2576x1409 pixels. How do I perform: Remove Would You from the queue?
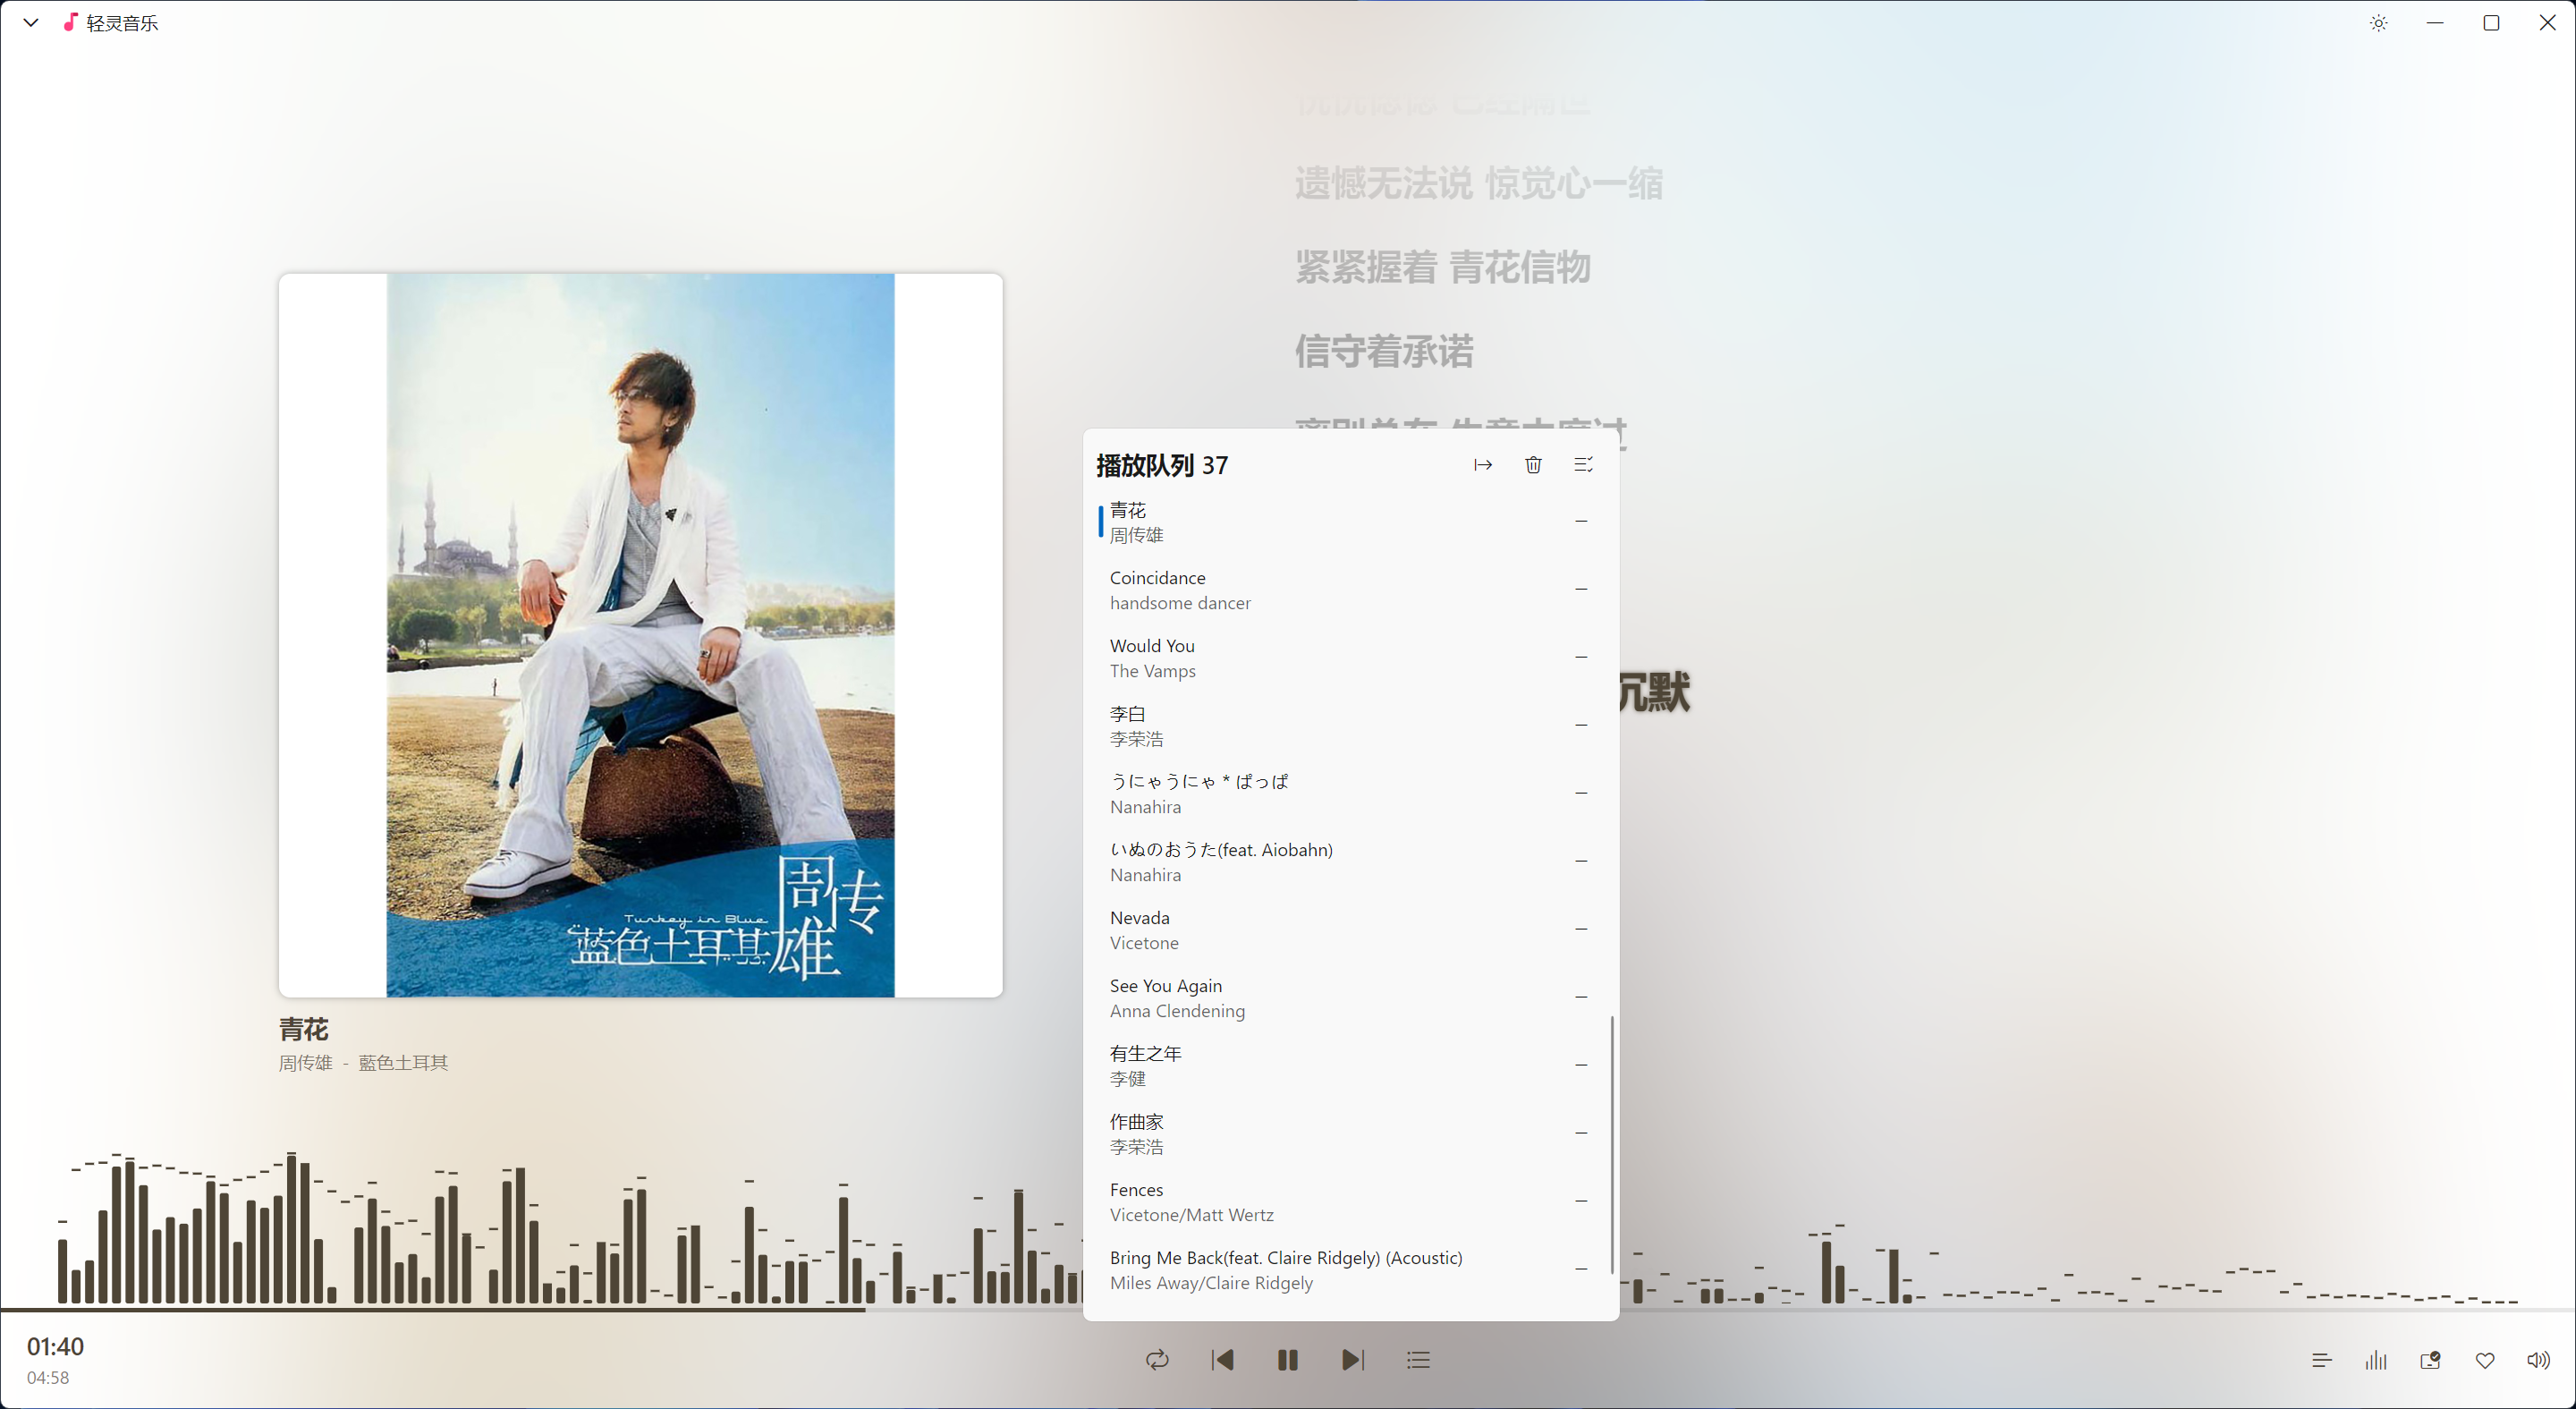click(1581, 657)
